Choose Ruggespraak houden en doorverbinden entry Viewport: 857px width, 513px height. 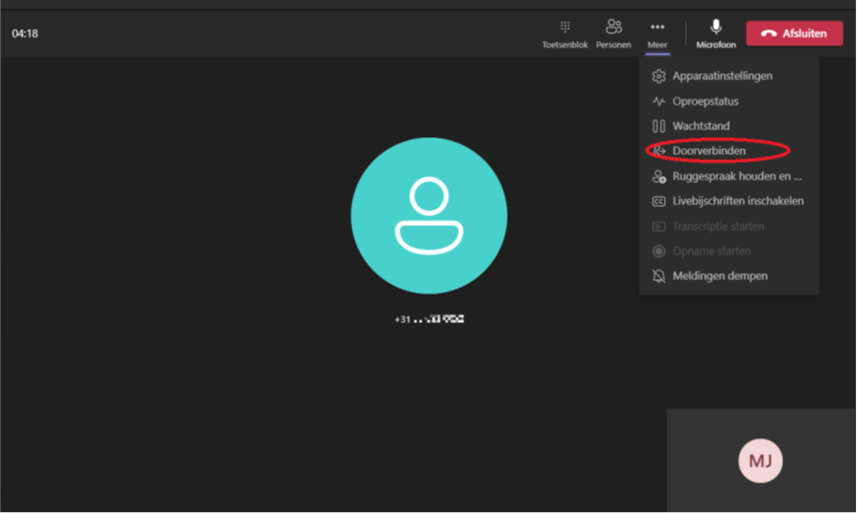(737, 176)
